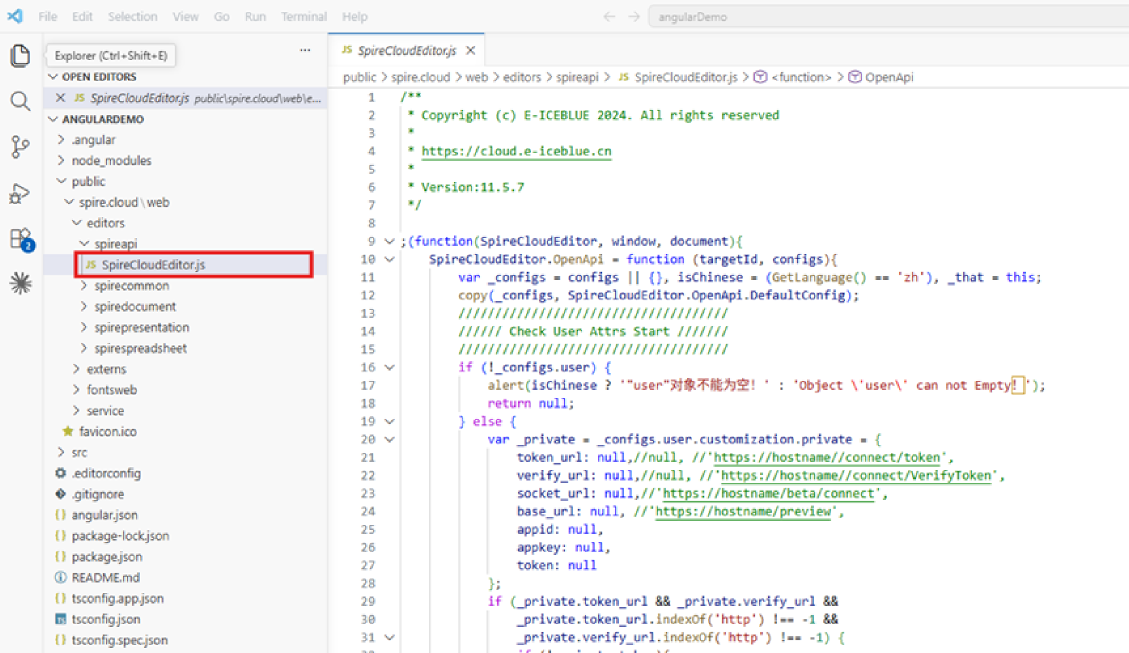The height and width of the screenshot is (653, 1129).
Task: Click the 'spire.cloud' breadcrumb segment
Action: point(420,77)
